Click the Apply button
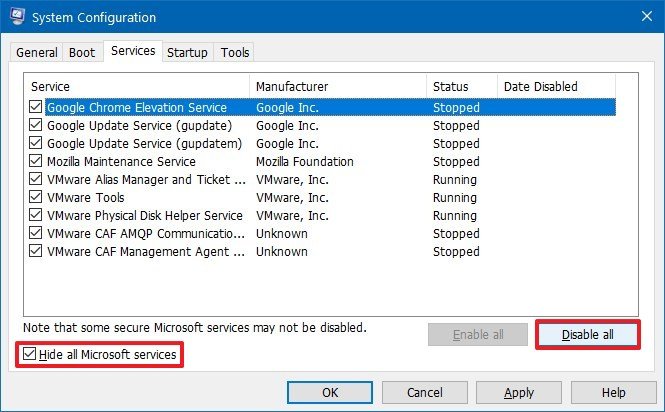 [x=518, y=393]
